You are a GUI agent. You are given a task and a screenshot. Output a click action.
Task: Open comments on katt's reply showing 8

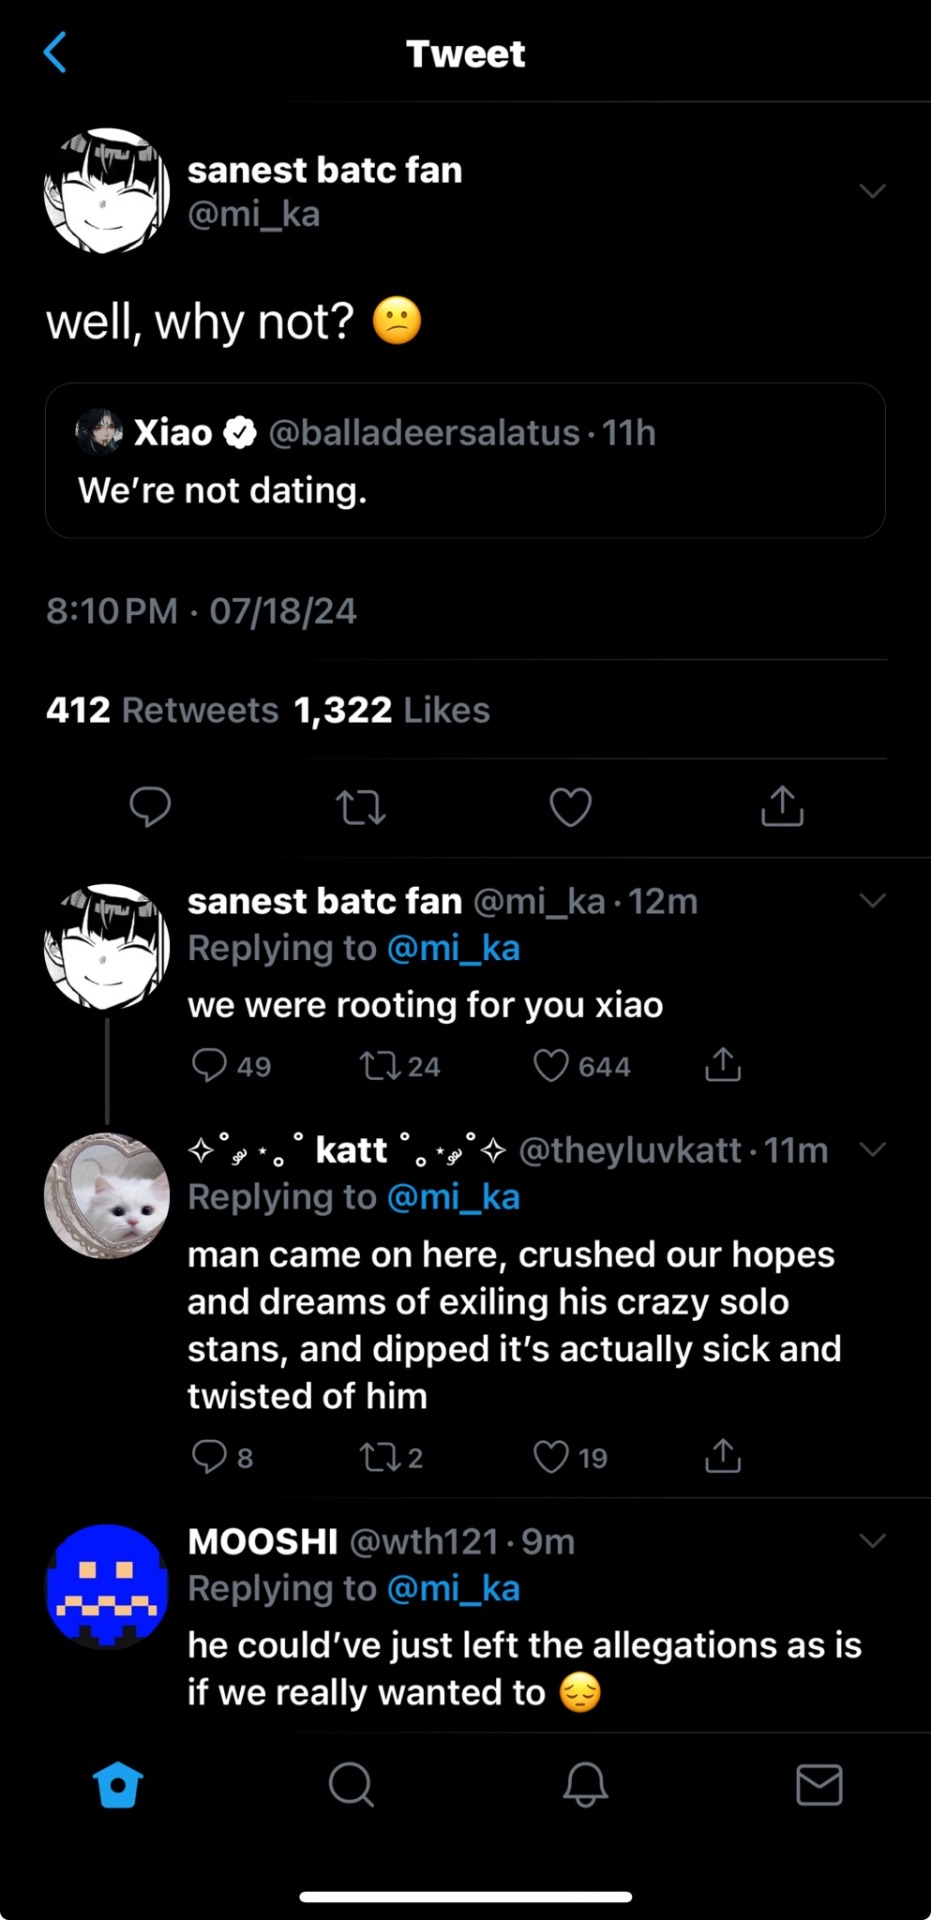point(209,1457)
